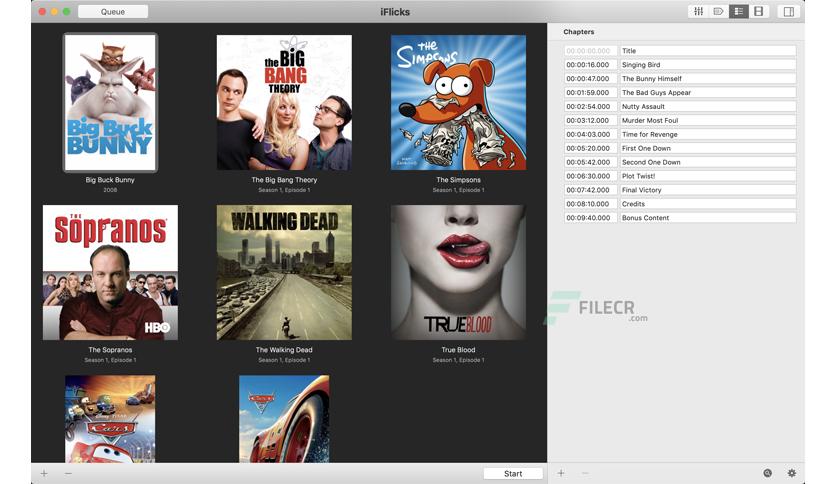The height and width of the screenshot is (484, 836).
Task: Switch to the metadata tag panel icon
Action: tap(718, 11)
